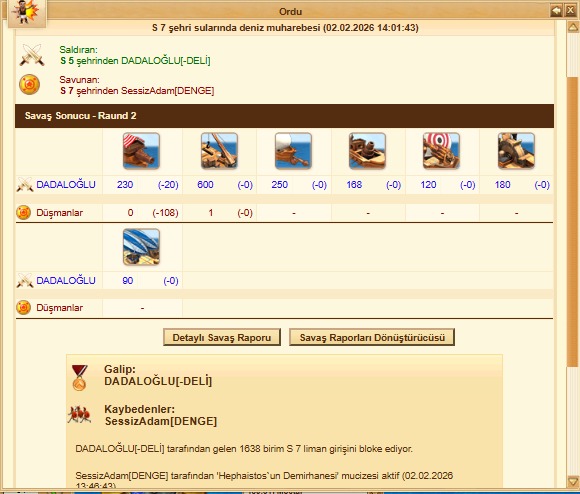Click the round shield defender icon
The height and width of the screenshot is (494, 580).
(29, 84)
